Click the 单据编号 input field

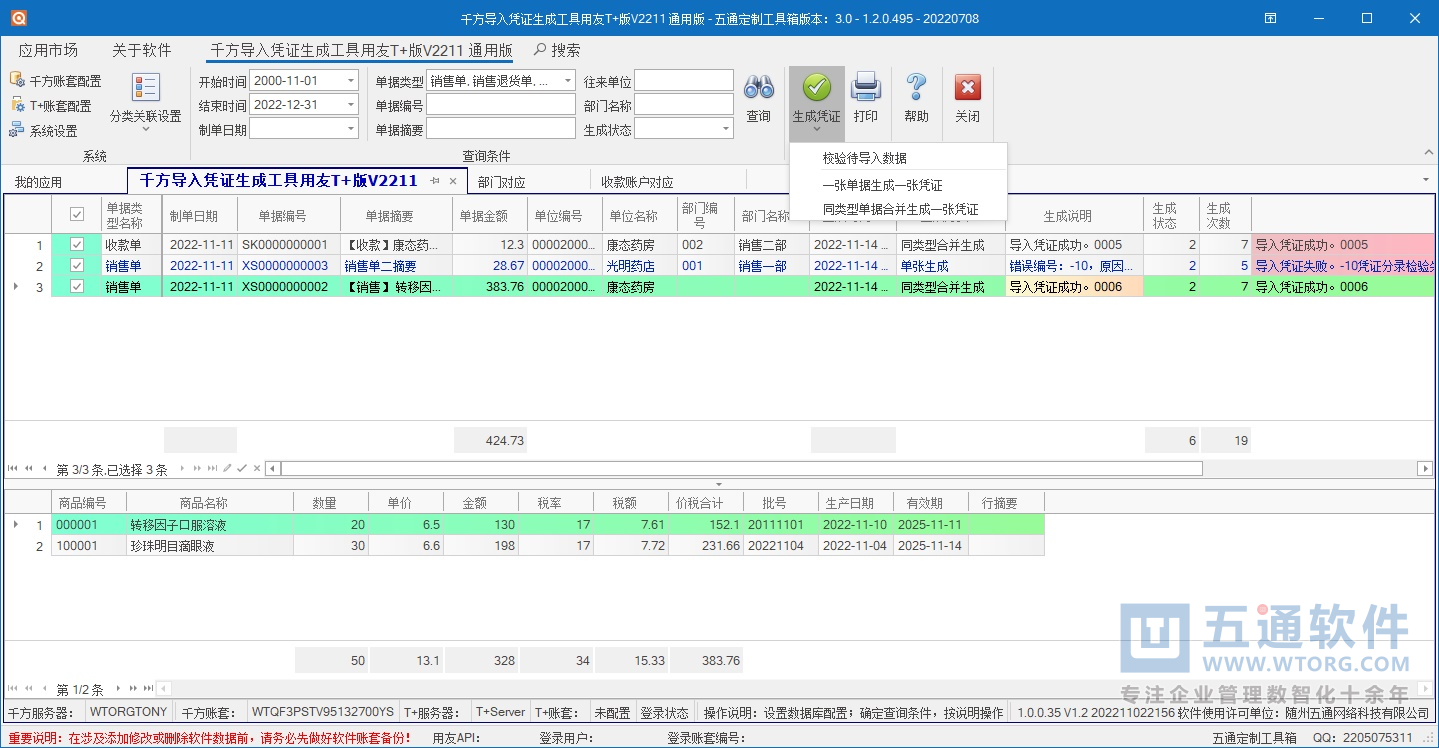[501, 105]
